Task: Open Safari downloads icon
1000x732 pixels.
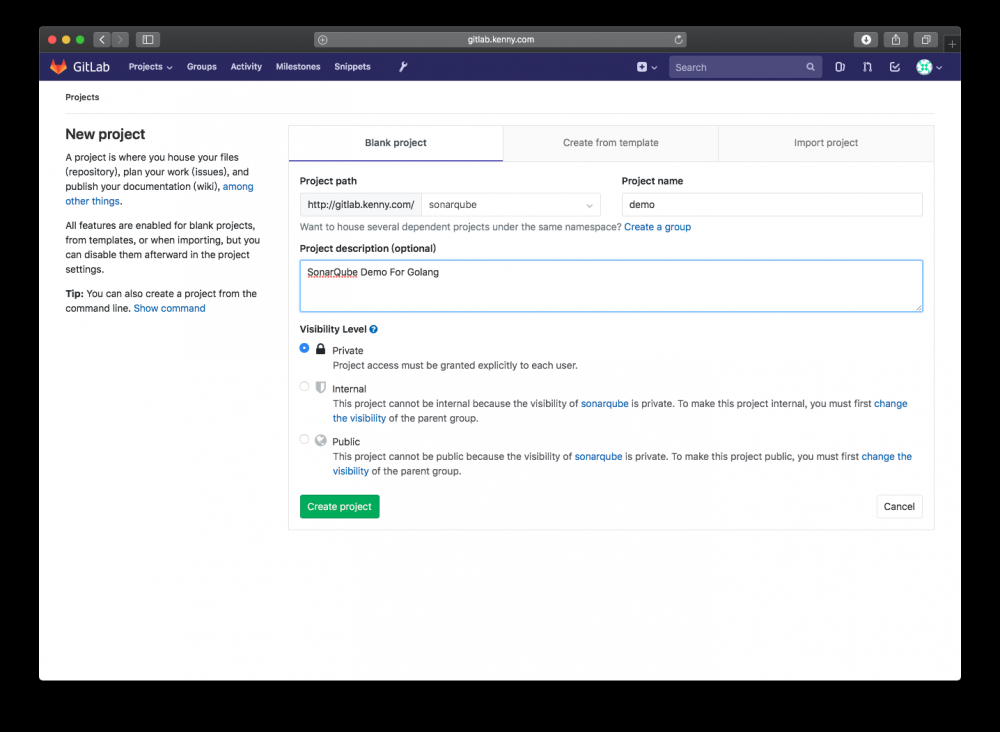Action: point(865,40)
